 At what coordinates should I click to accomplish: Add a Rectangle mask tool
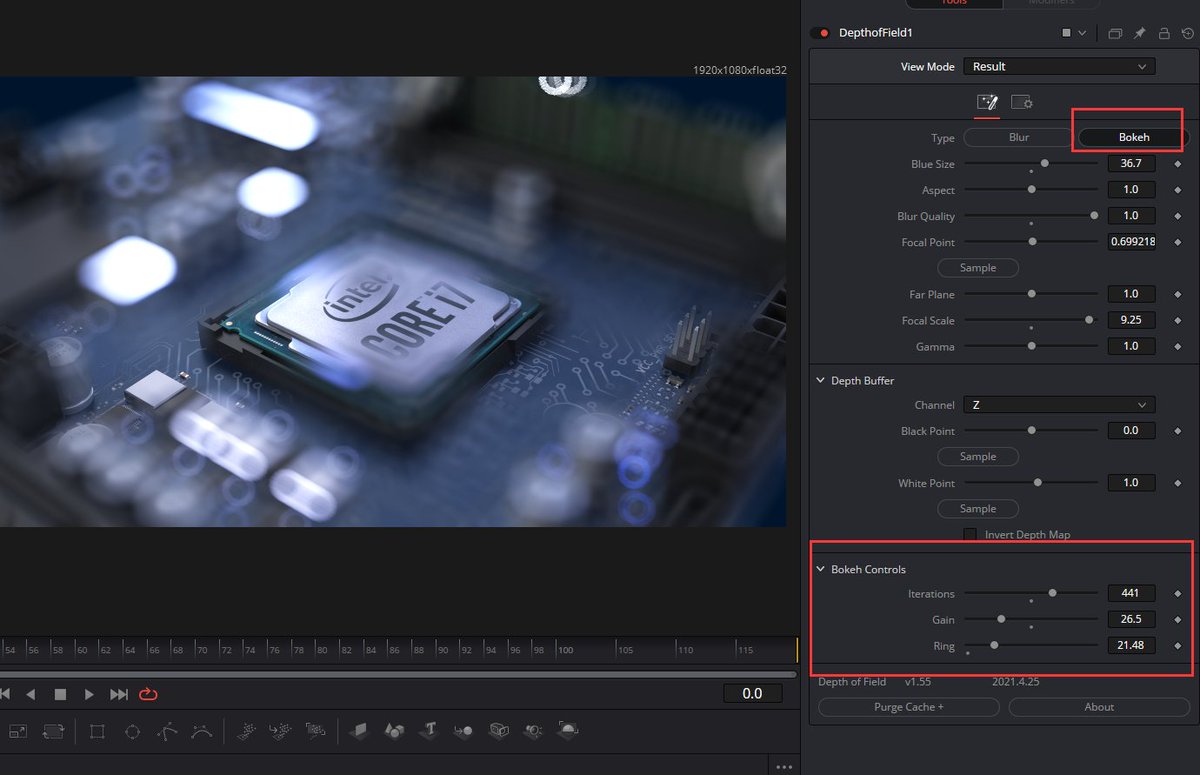(x=97, y=731)
